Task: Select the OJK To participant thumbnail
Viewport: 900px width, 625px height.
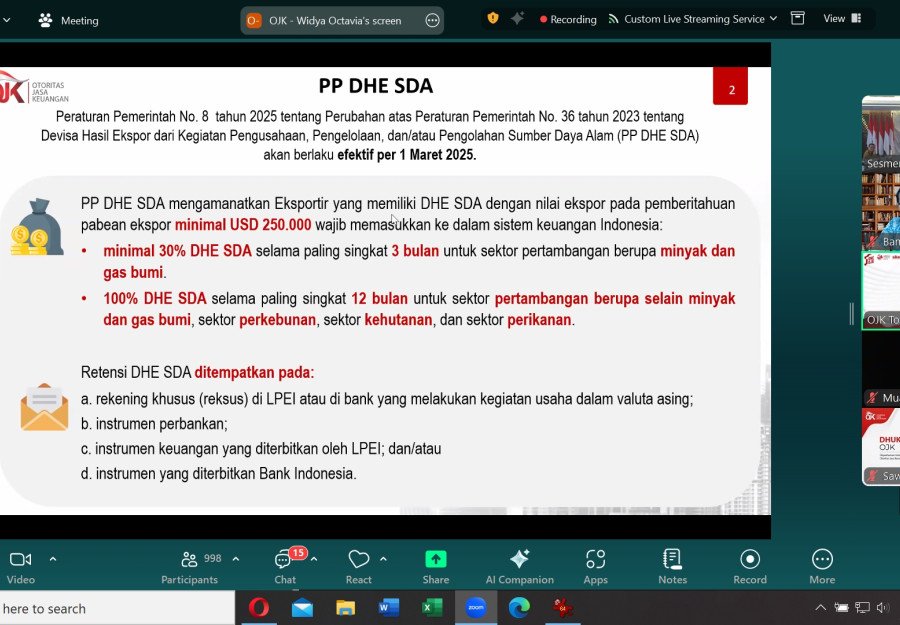Action: coord(881,290)
